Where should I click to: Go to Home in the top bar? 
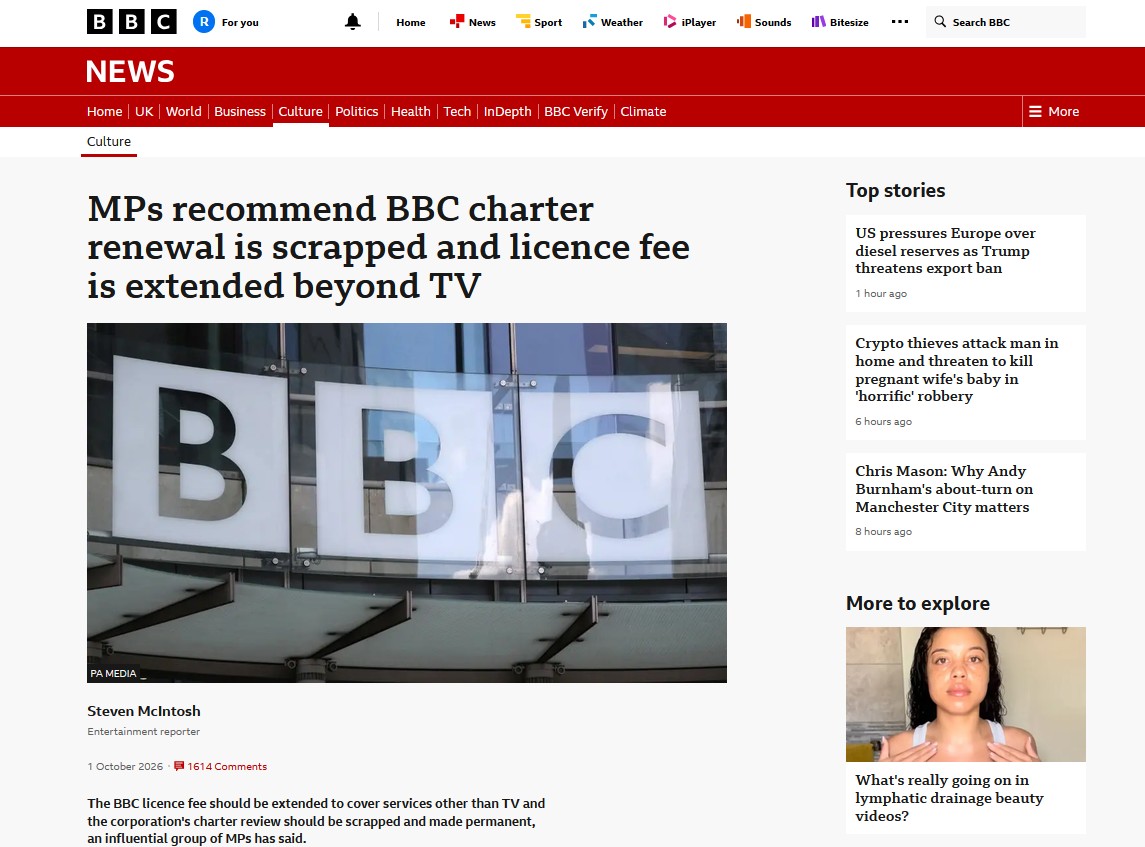(410, 23)
